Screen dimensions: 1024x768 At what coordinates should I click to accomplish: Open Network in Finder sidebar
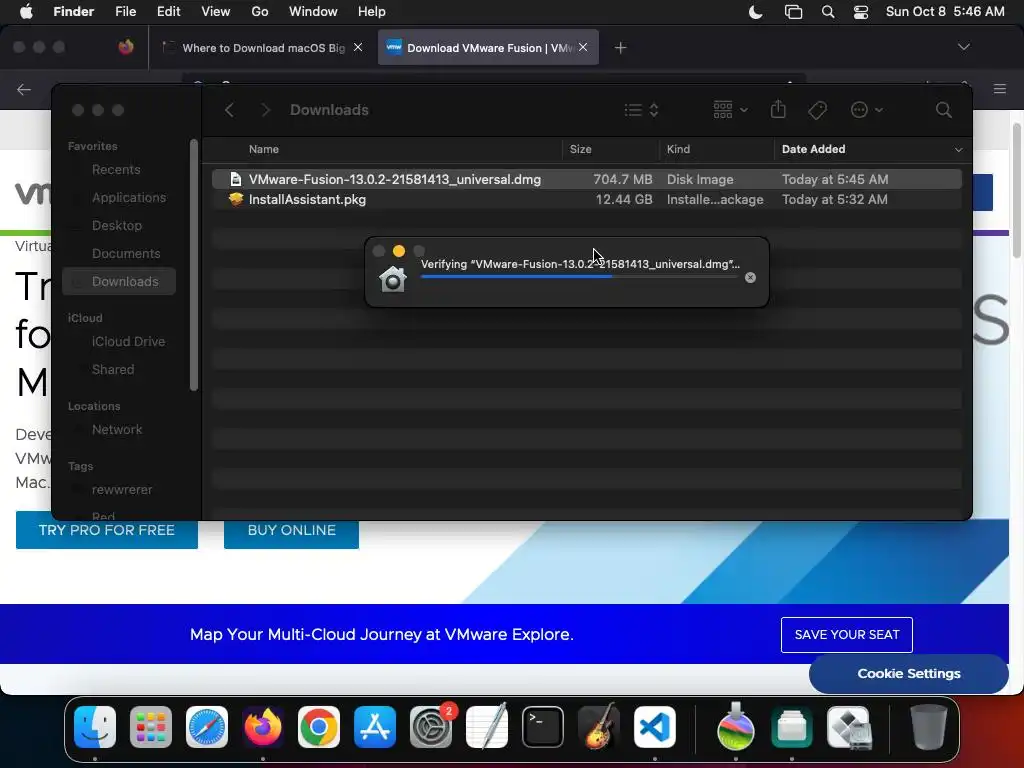point(117,430)
